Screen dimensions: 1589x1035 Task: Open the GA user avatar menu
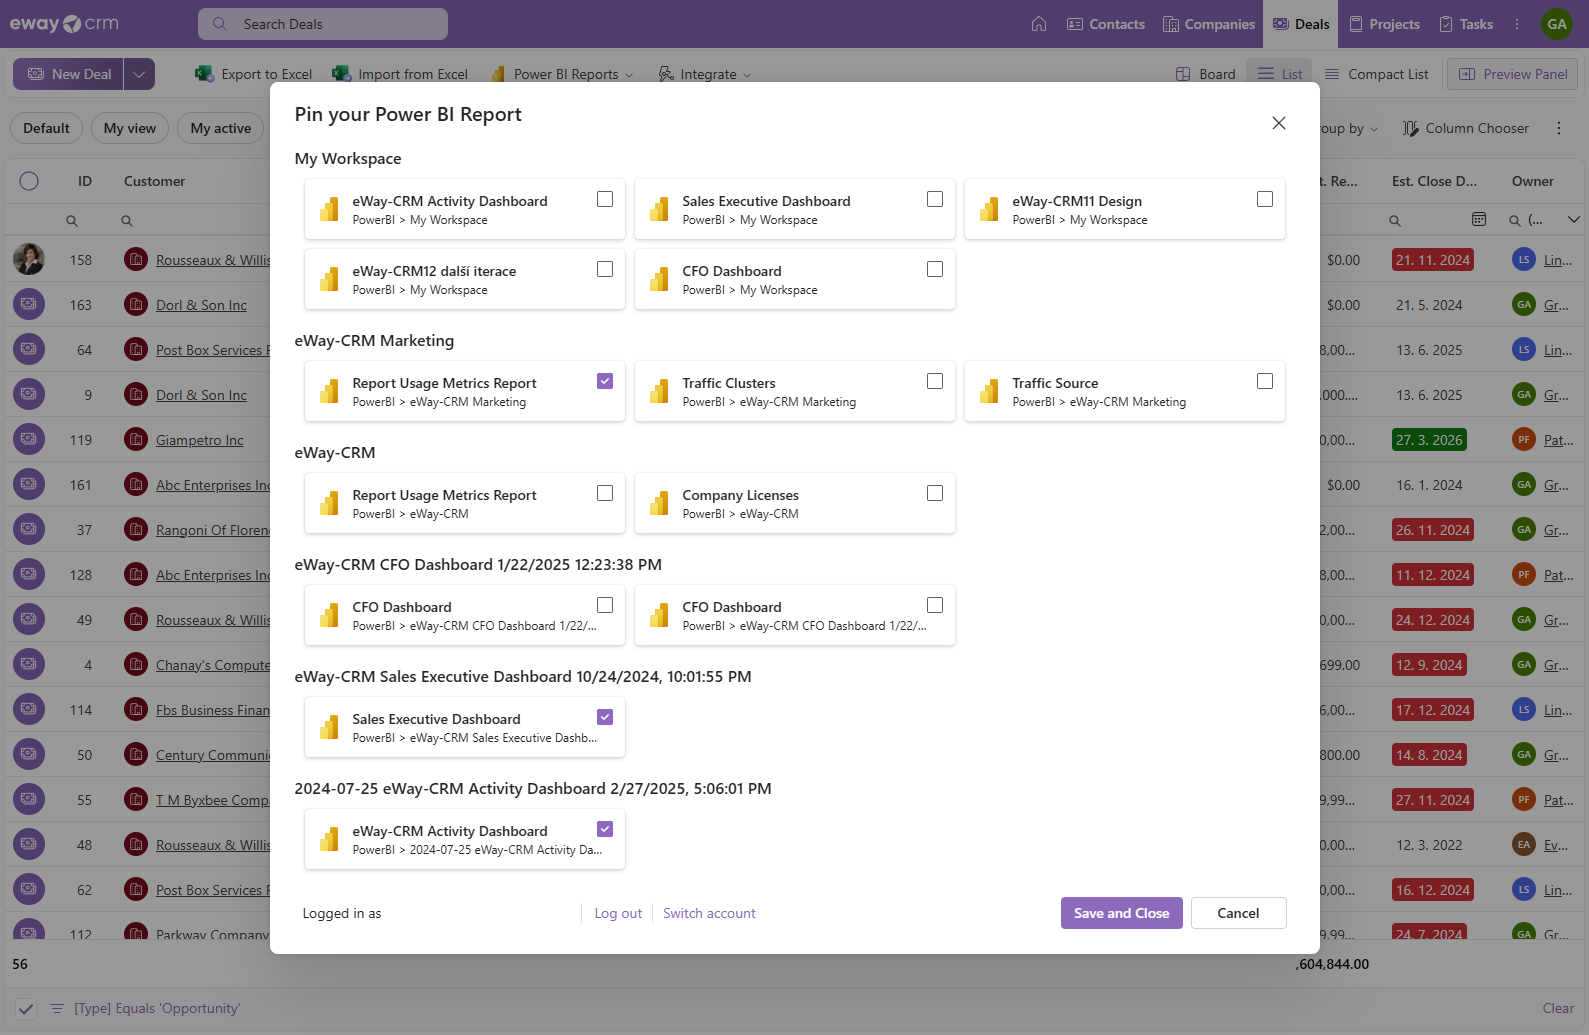pos(1557,24)
